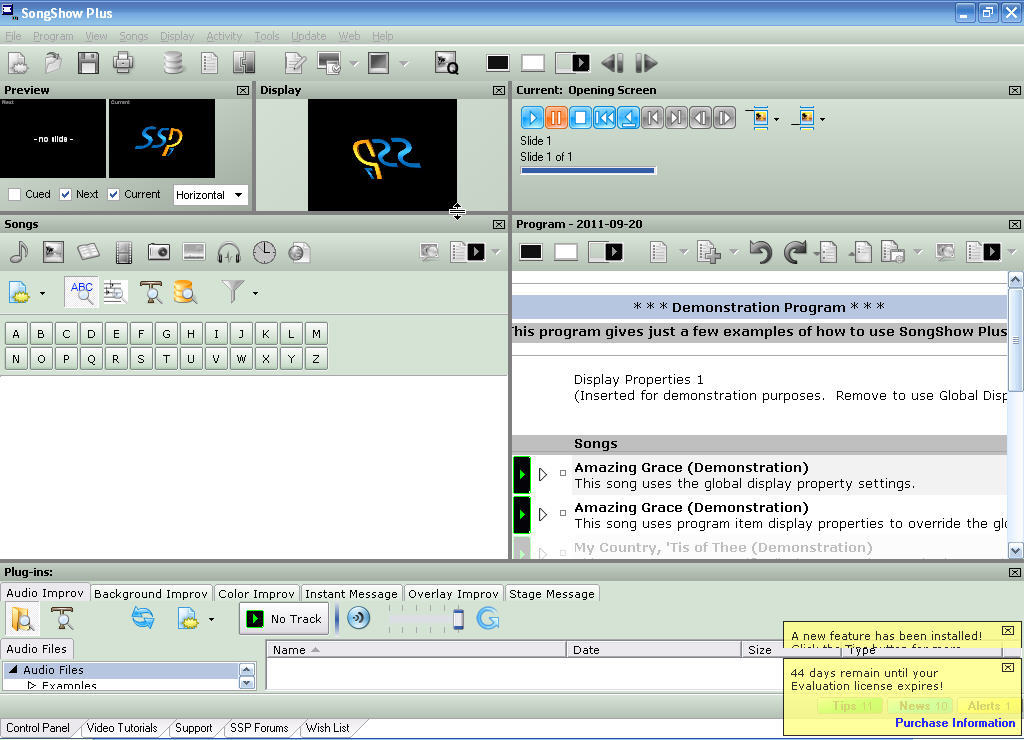This screenshot has height=740, width=1024.
Task: Select the music note Songs icon
Action: pyautogui.click(x=19, y=252)
